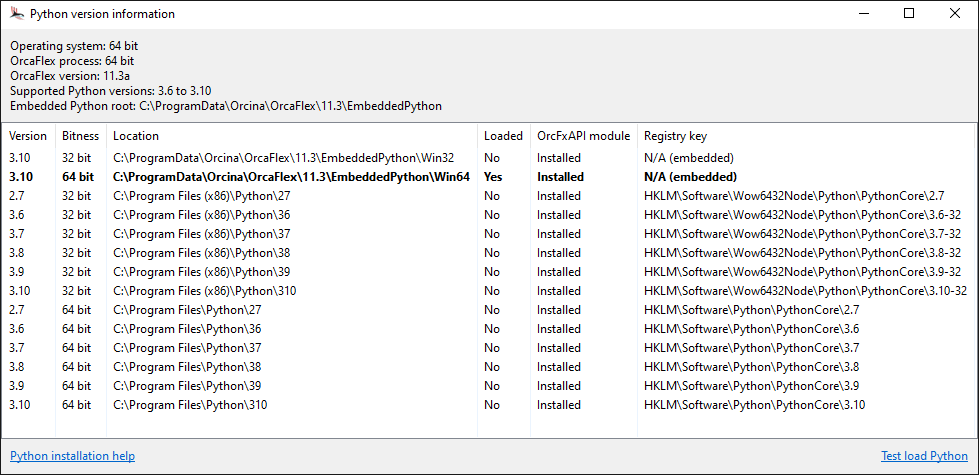Image resolution: width=979 pixels, height=475 pixels.
Task: Sort by the Version column header
Action: tap(28, 136)
